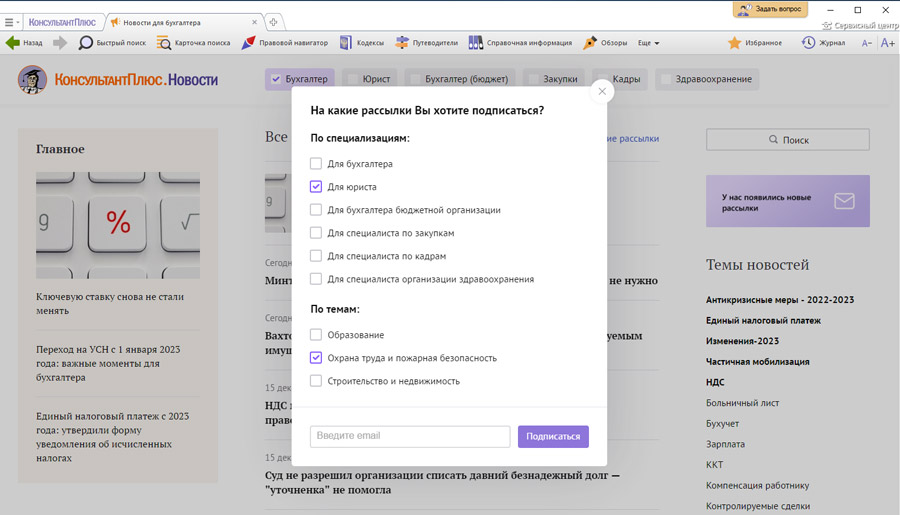Launch the Правовой навигатор icon
The image size is (900, 515).
click(x=249, y=43)
